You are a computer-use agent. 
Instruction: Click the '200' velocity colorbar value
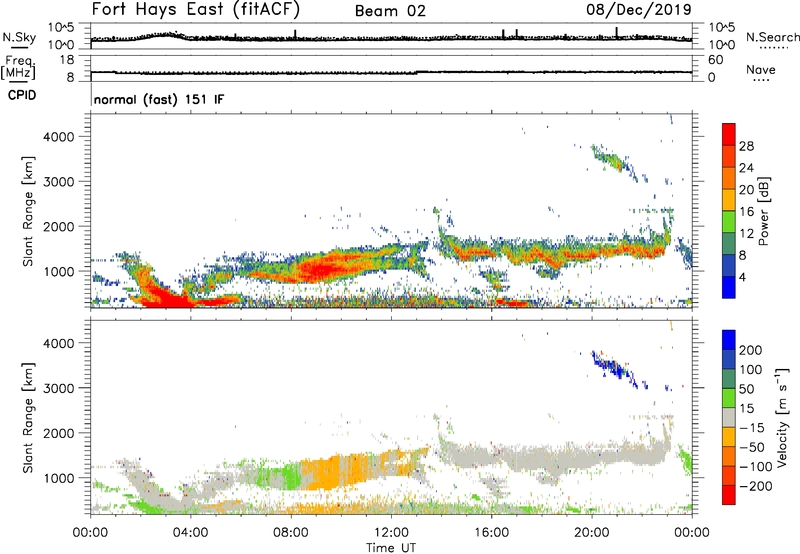click(751, 350)
